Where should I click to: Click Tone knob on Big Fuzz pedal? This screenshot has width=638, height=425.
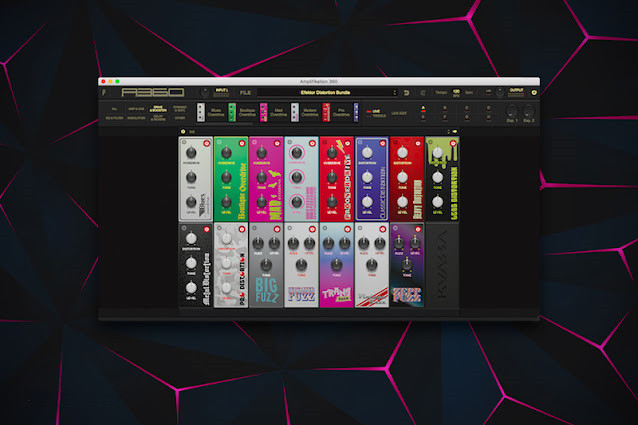tap(266, 265)
